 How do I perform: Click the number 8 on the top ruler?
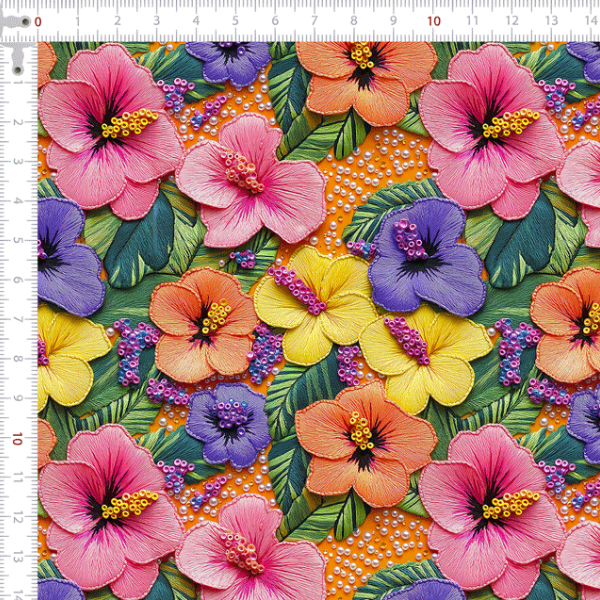point(354,21)
